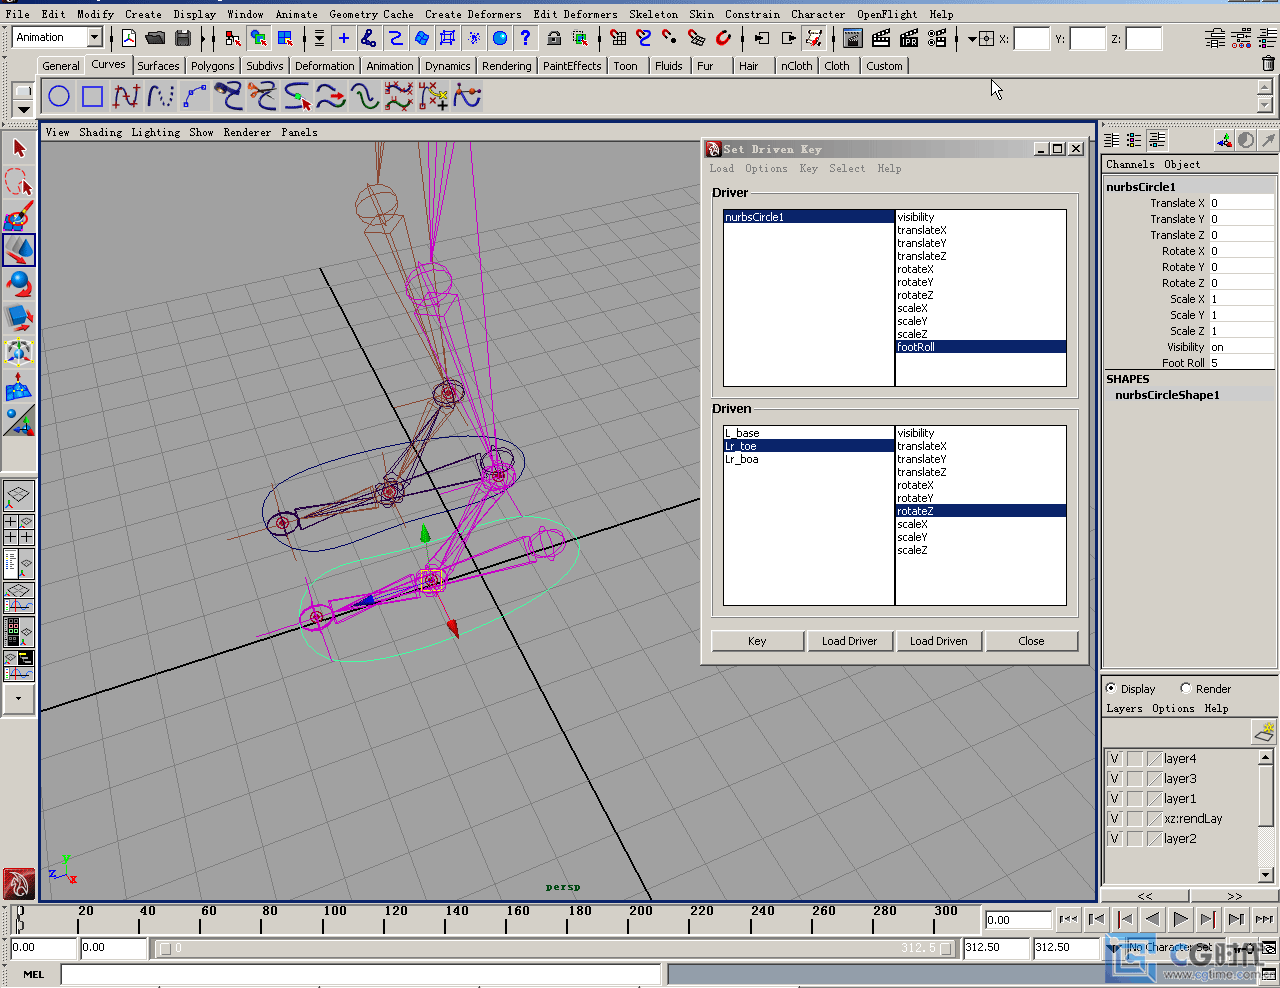
Task: Select the NURBS square shelf icon
Action: [x=93, y=96]
